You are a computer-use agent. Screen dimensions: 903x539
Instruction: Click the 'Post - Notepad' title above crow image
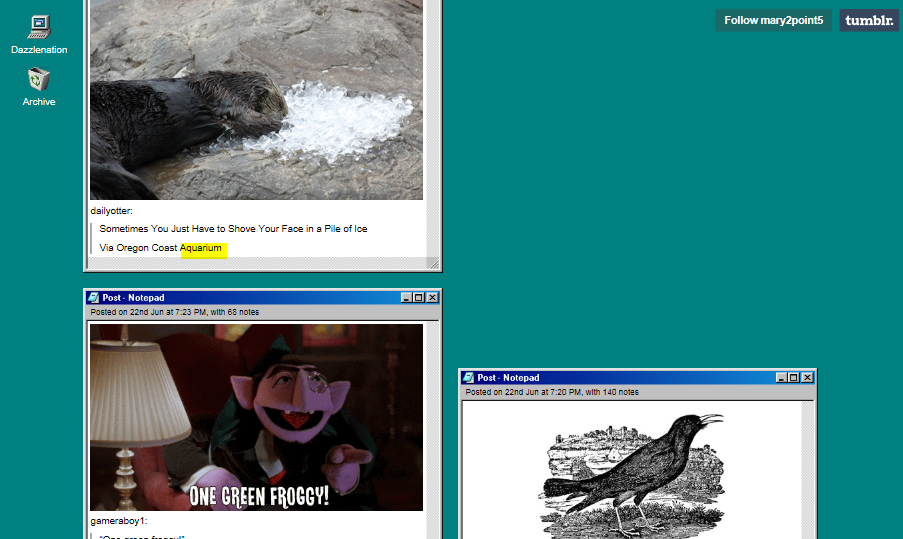pyautogui.click(x=509, y=378)
